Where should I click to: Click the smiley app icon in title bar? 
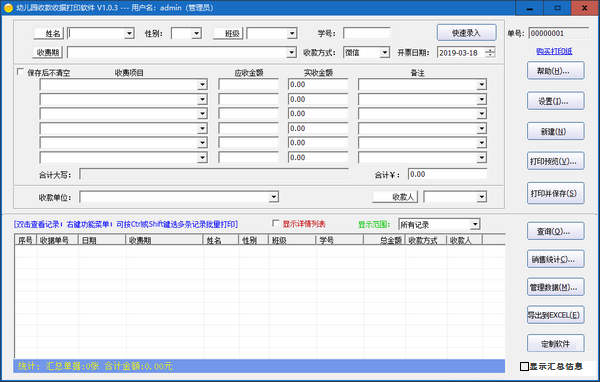(x=8, y=8)
